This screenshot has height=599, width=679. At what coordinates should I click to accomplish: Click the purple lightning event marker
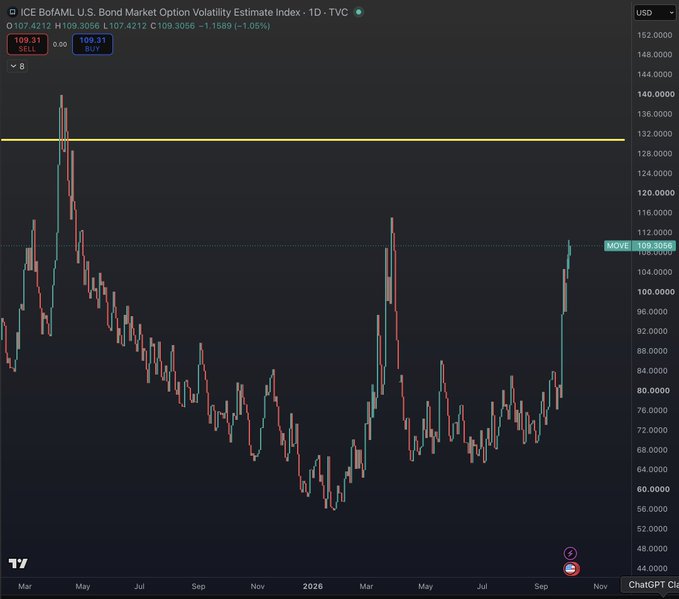coord(570,553)
